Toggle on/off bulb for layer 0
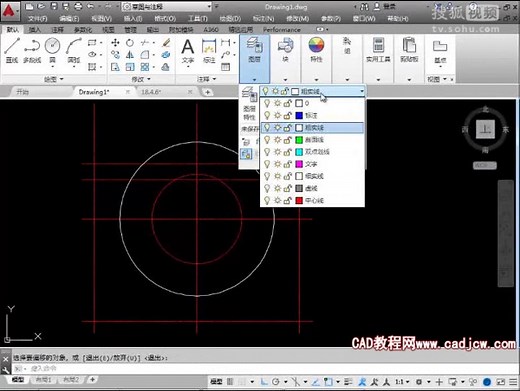The width and height of the screenshot is (520, 391). coord(267,103)
